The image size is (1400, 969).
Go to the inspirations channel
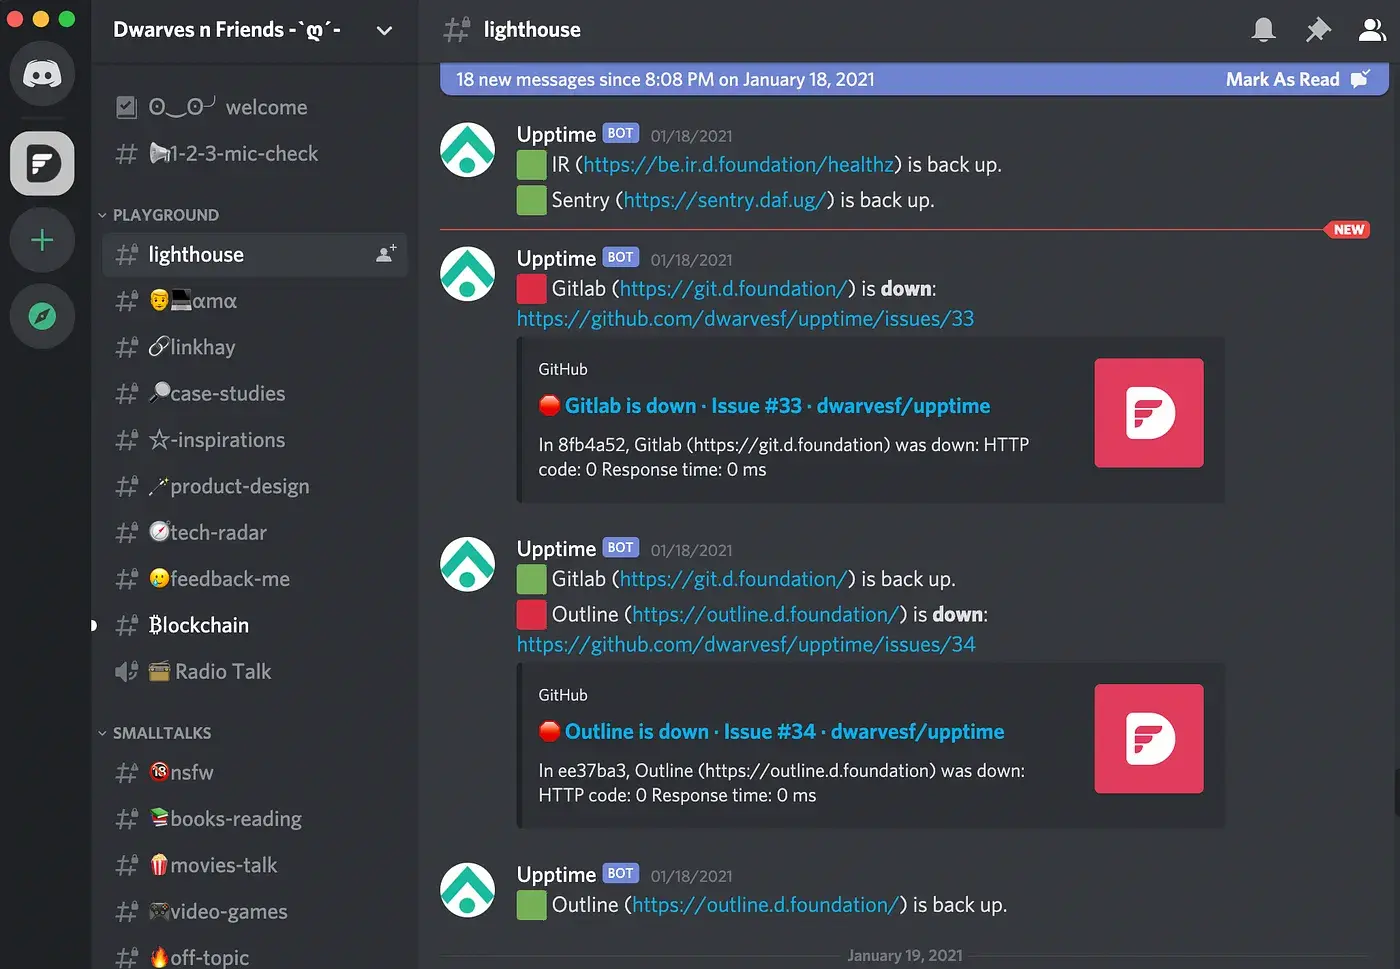click(255, 439)
